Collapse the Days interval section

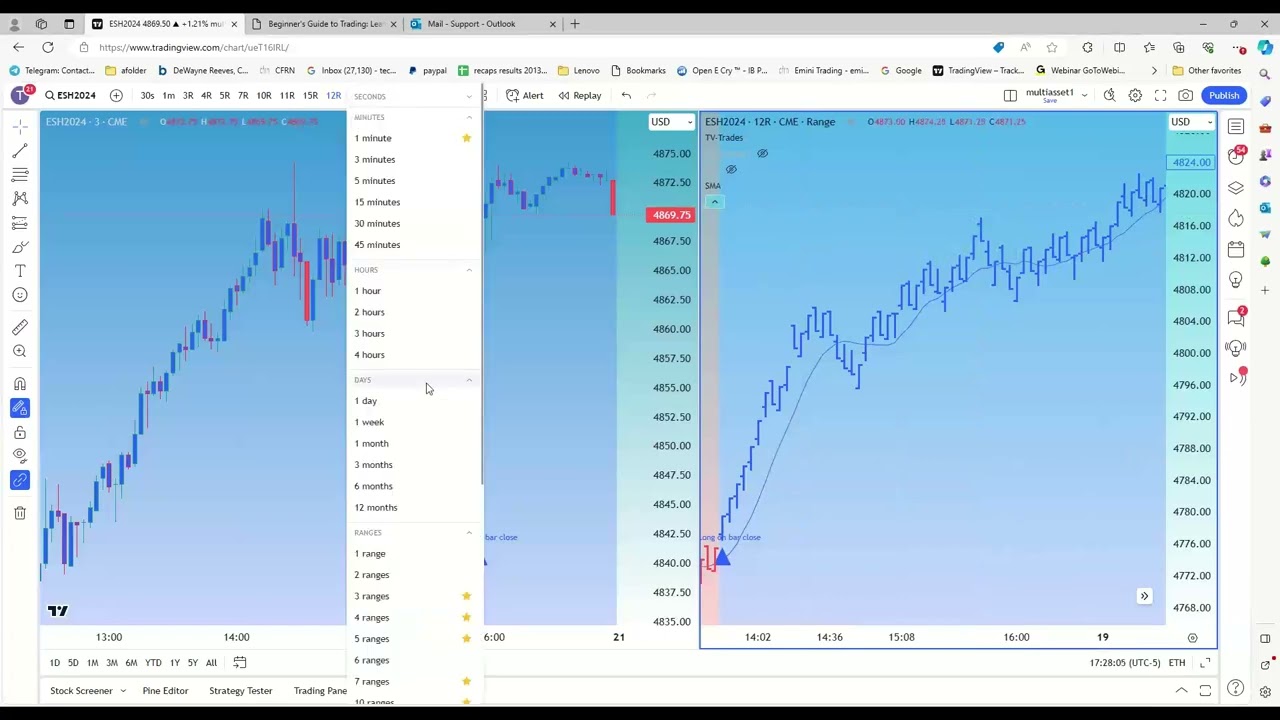pos(469,380)
